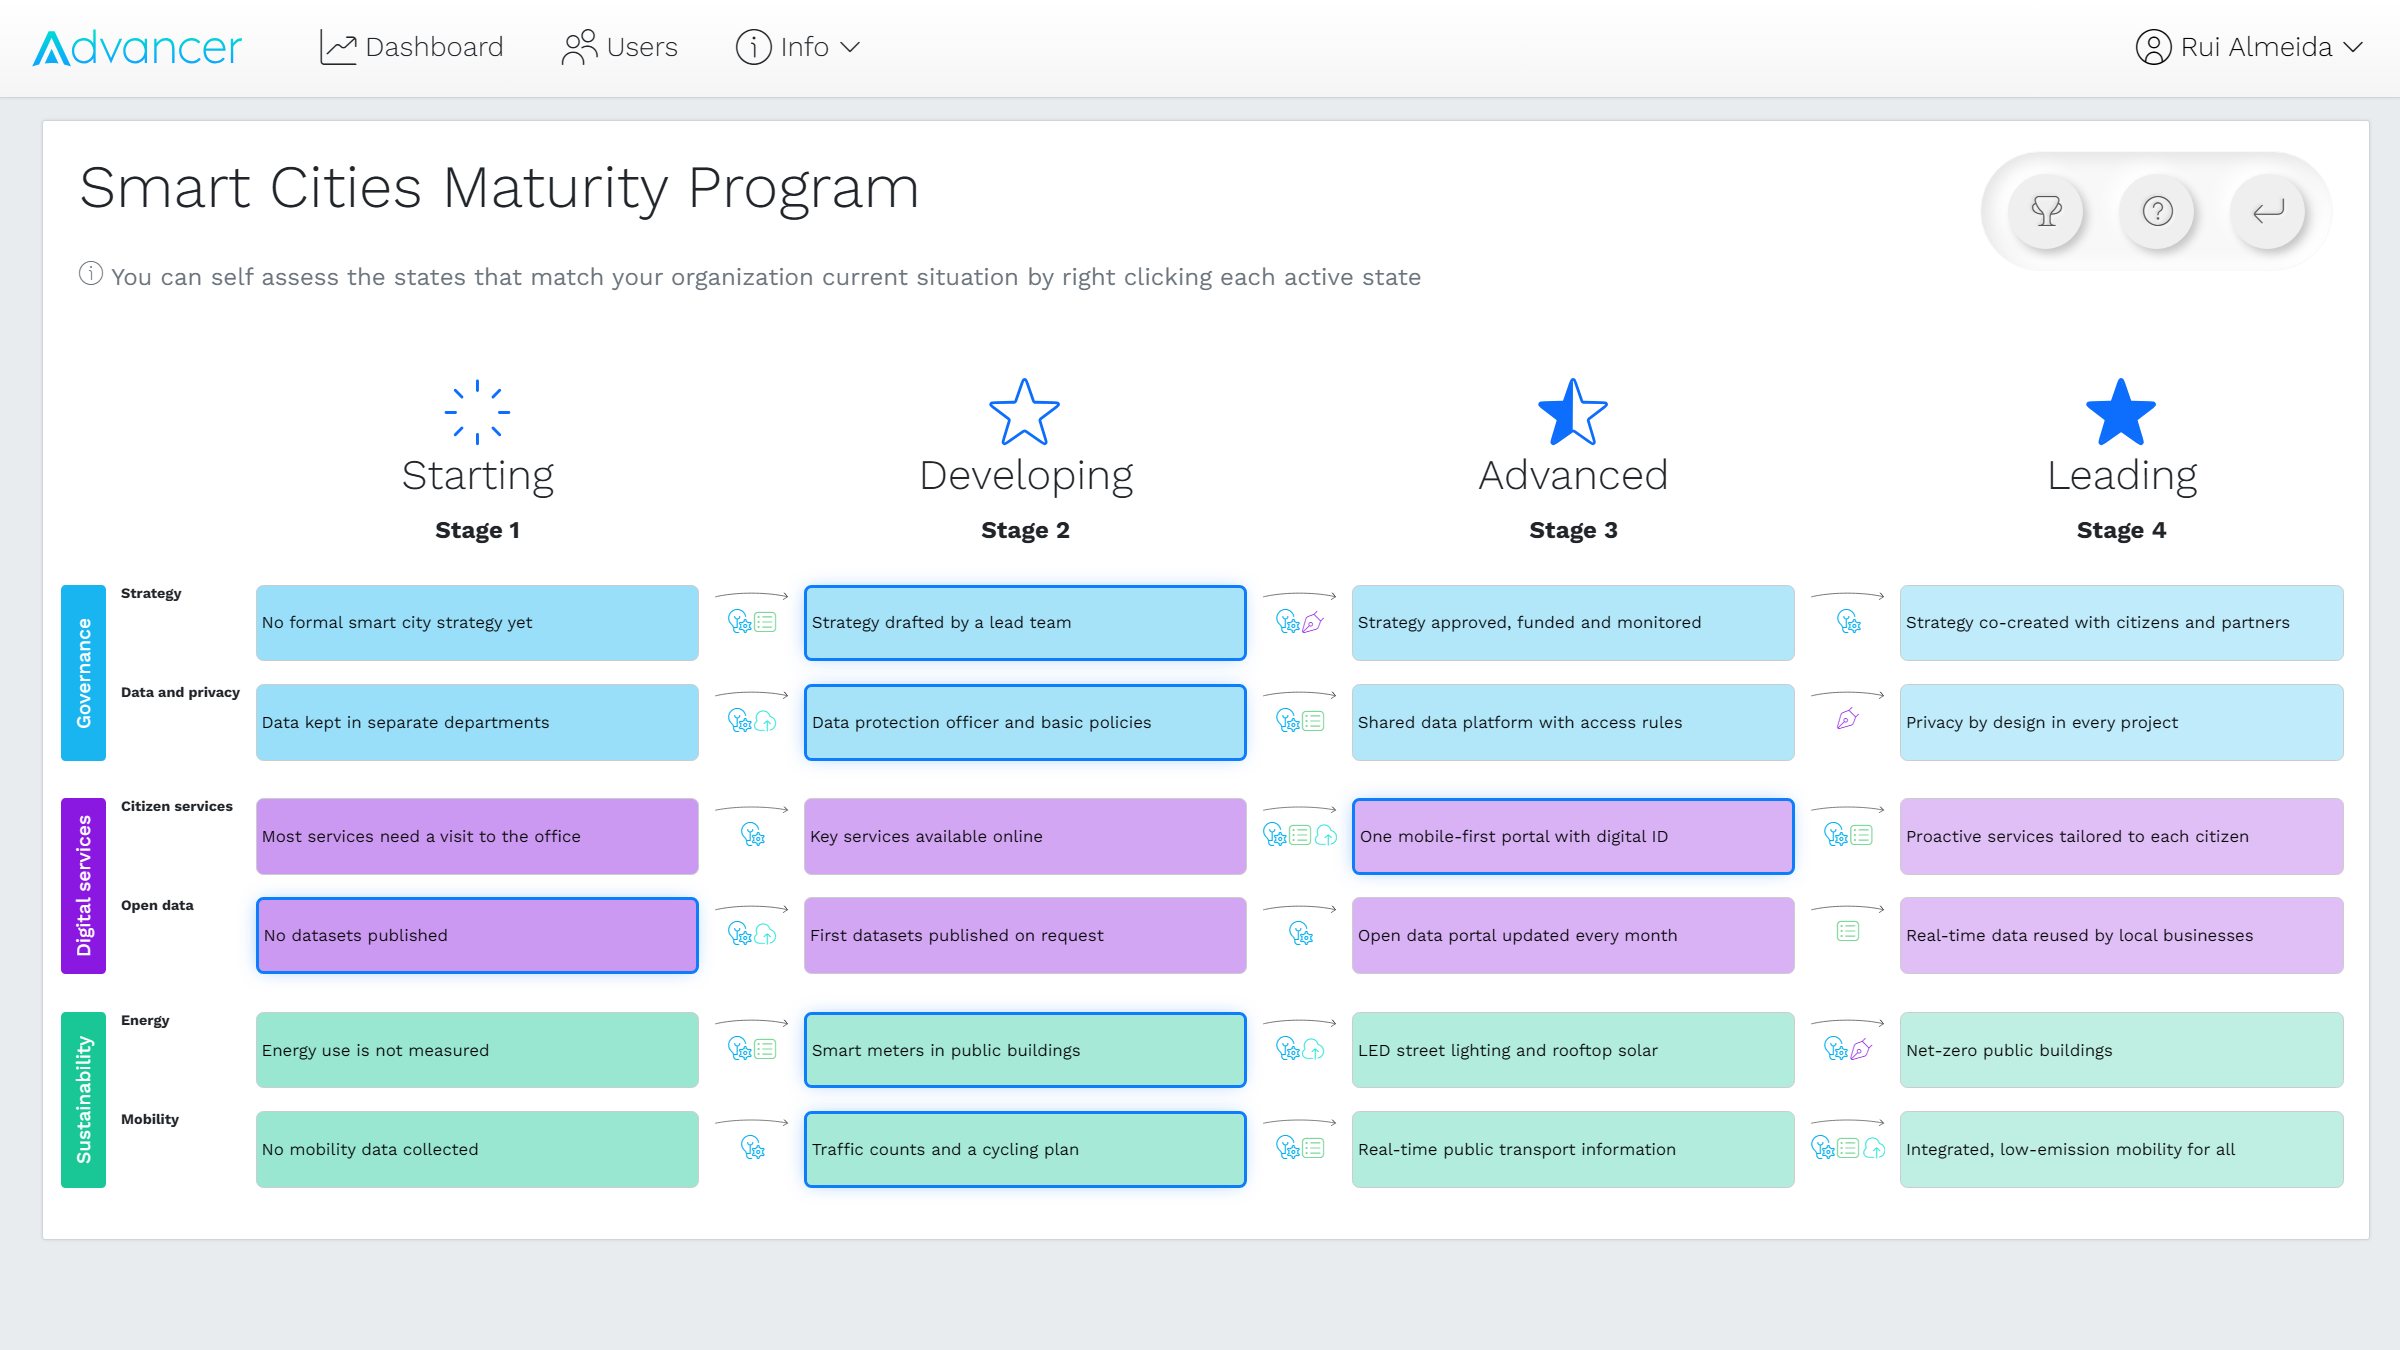Click checklist icon after 'No formal smart city strategy yet'
This screenshot has height=1350, width=2400.
tap(765, 622)
